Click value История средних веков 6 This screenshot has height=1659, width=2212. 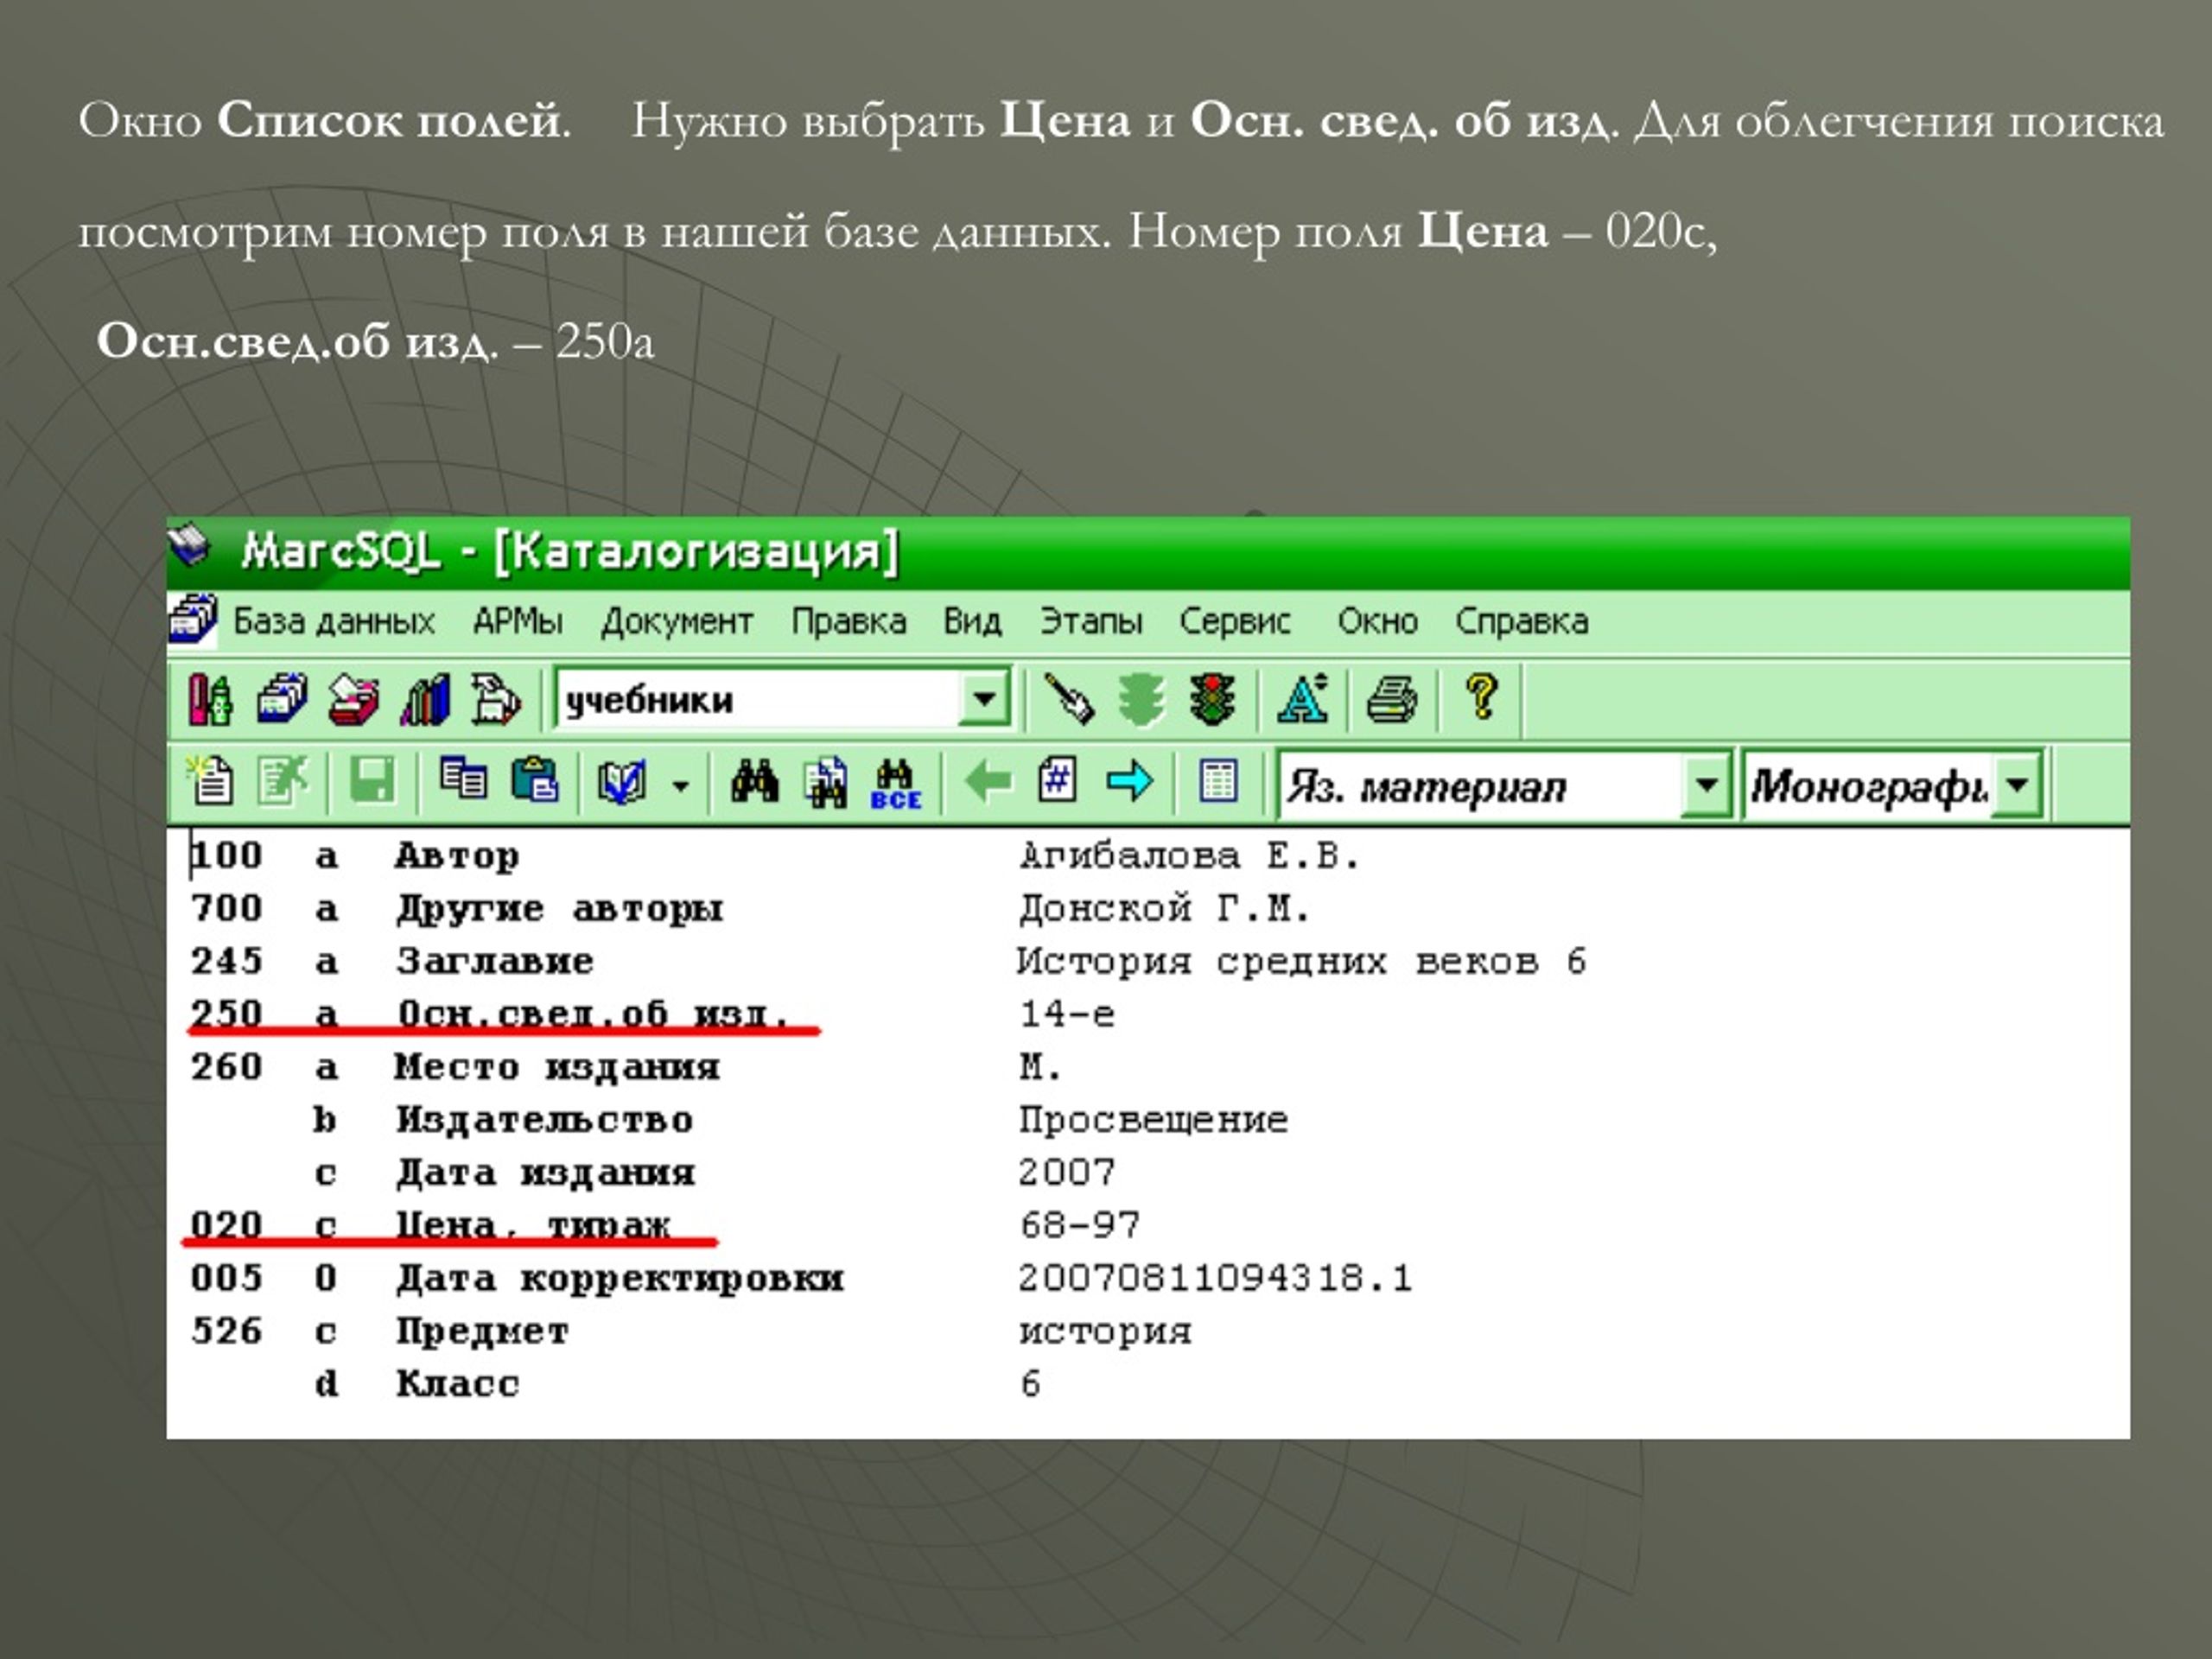click(1302, 962)
